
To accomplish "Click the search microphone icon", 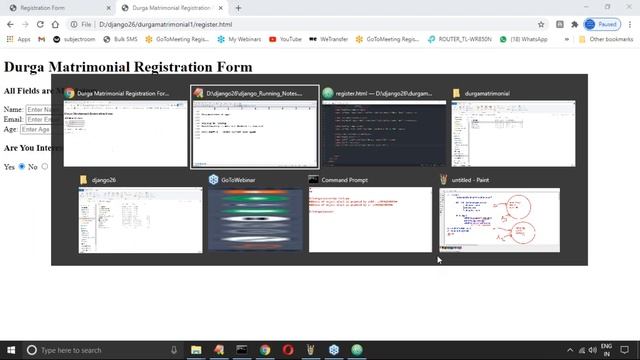I will coord(174,350).
